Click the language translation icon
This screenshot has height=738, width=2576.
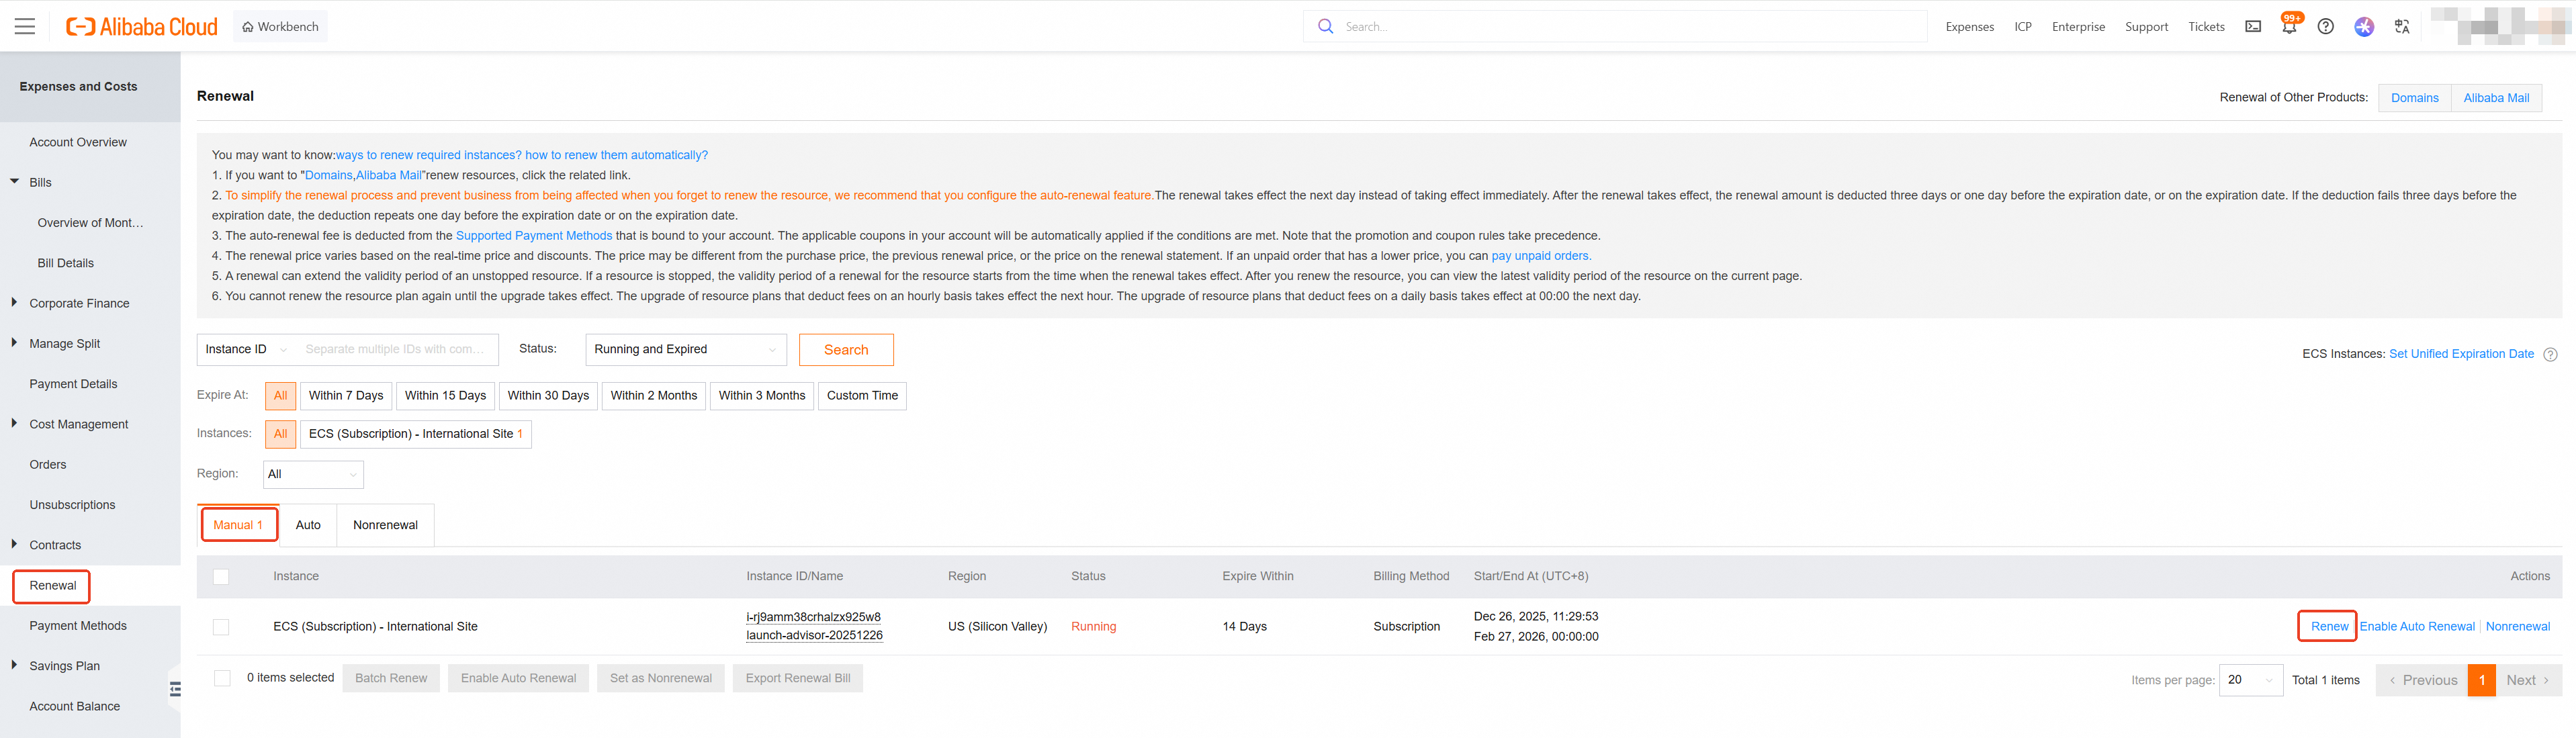coord(2402,27)
